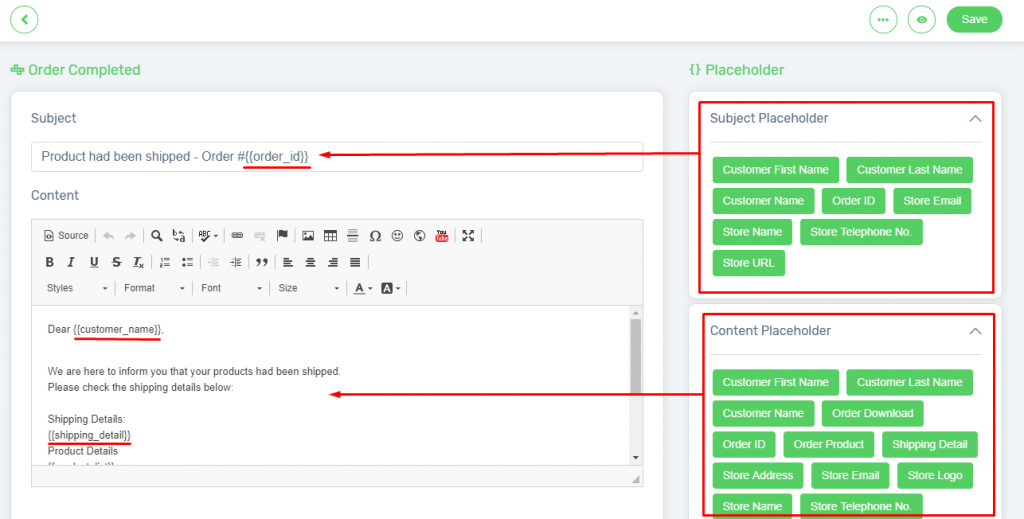1024x519 pixels.
Task: Click the green Save button
Action: pos(974,19)
